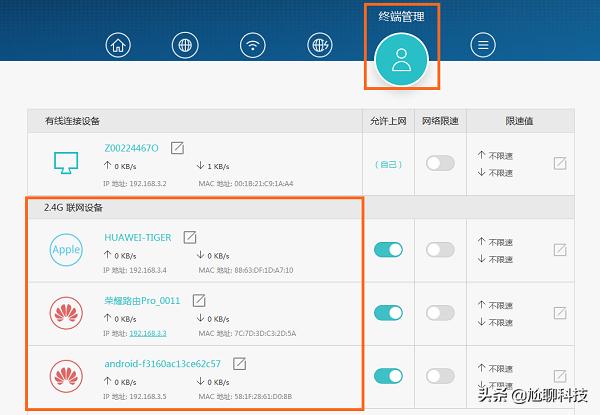Image resolution: width=600 pixels, height=415 pixels.
Task: Click the (自己) label
Action: 388,164
